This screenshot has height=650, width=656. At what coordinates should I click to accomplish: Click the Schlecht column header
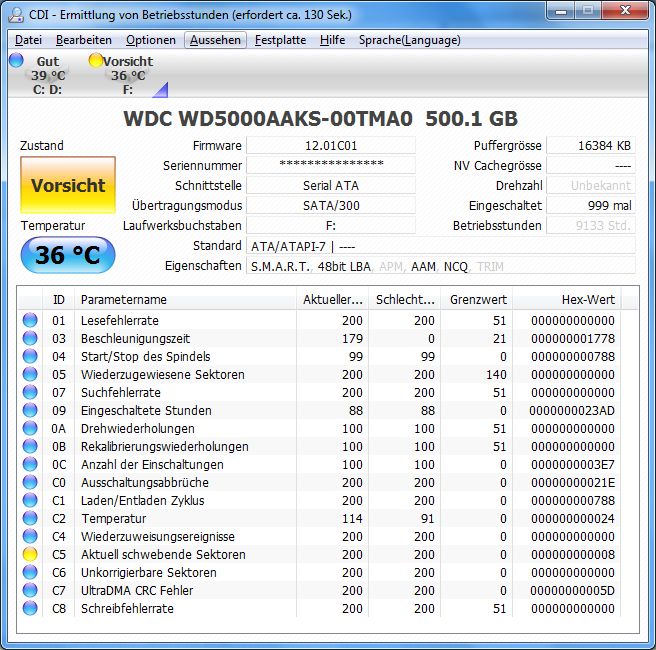405,299
